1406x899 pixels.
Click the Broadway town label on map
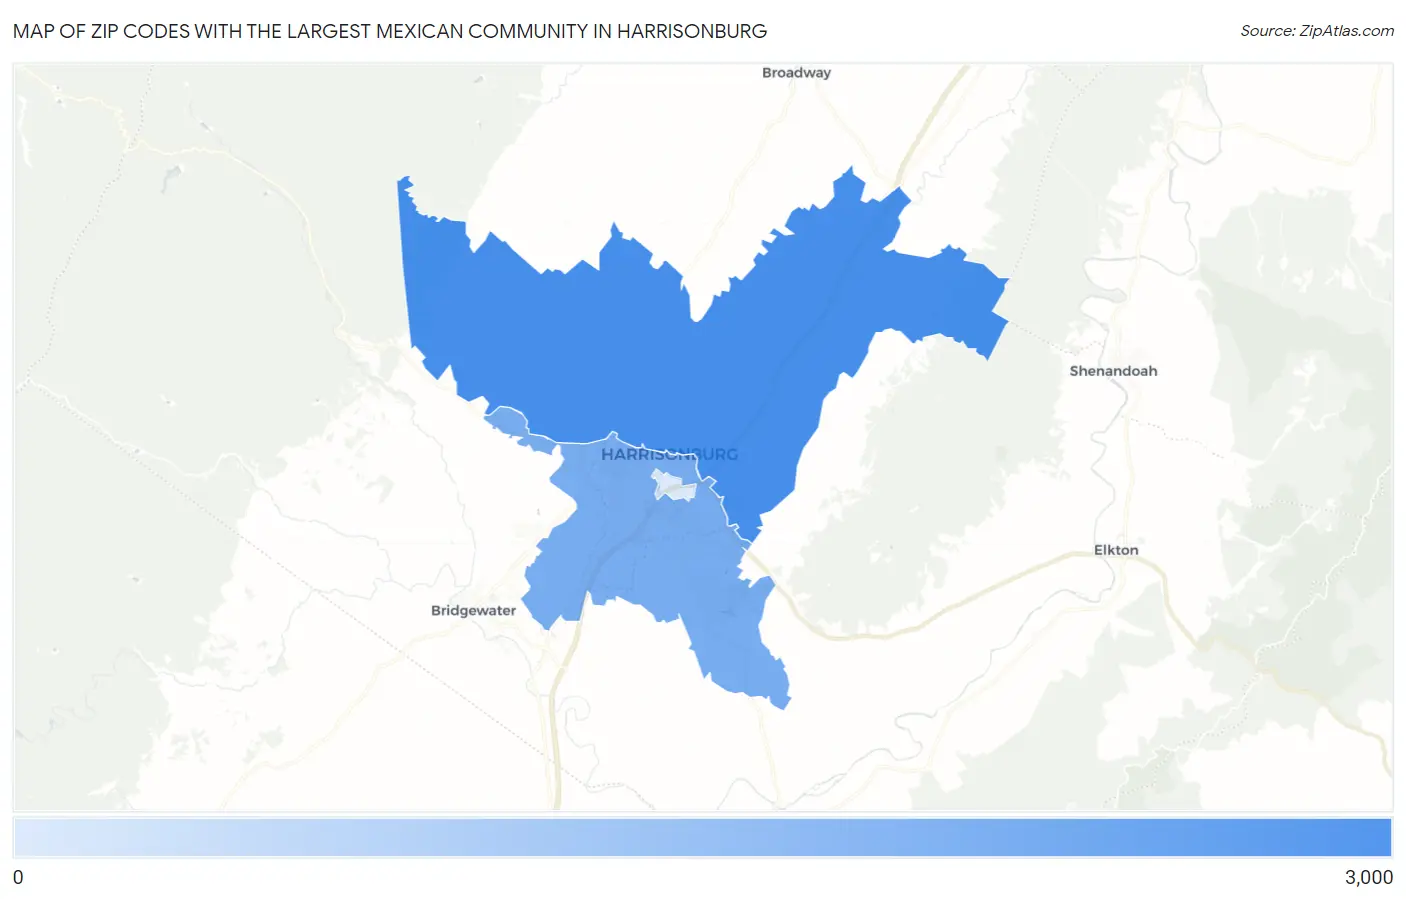click(x=796, y=73)
